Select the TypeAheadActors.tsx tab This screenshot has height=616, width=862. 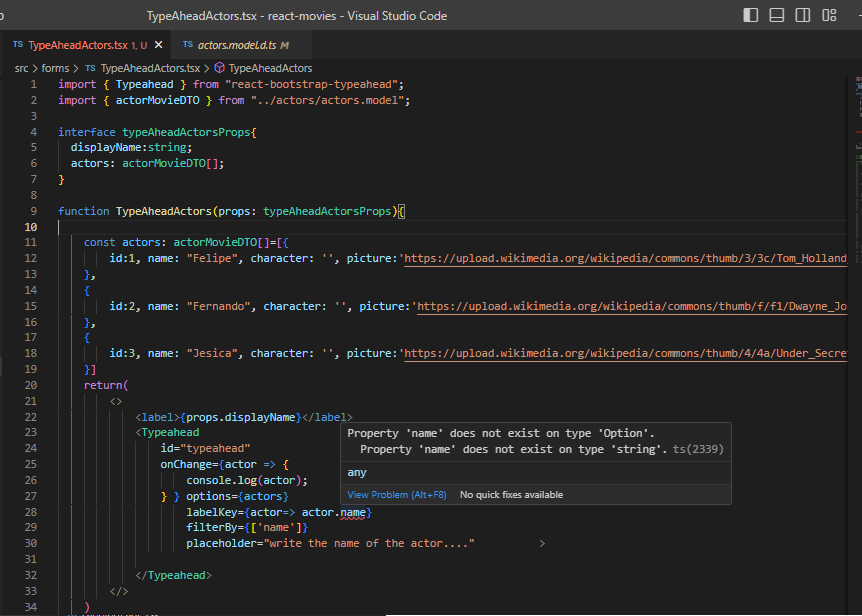point(80,44)
